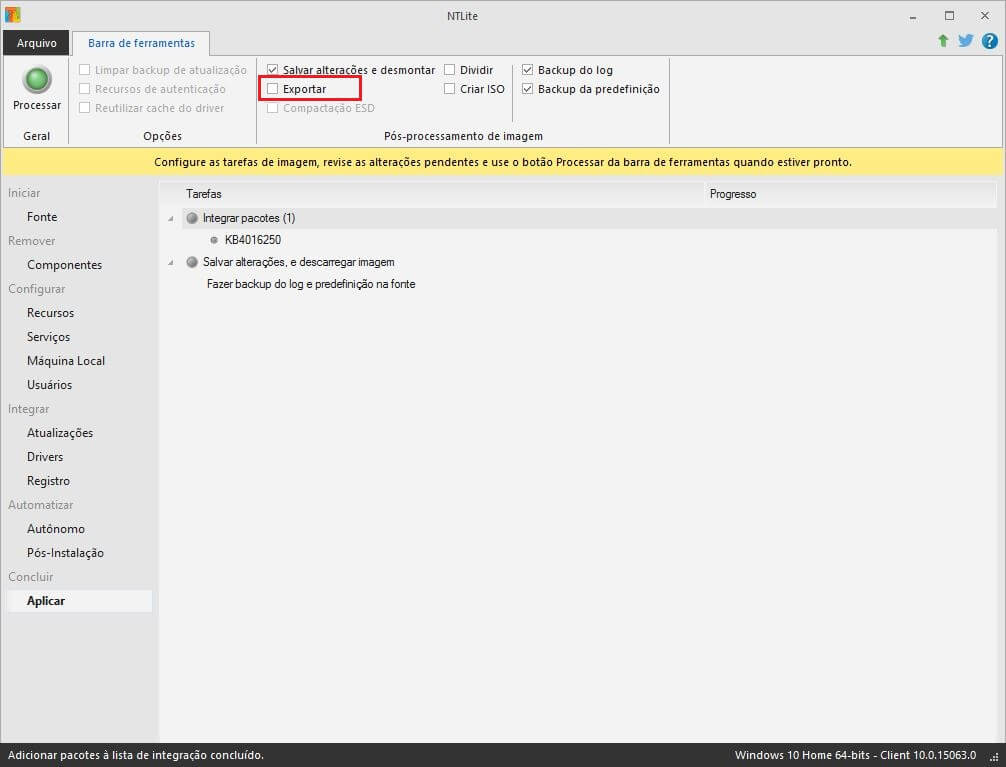This screenshot has width=1006, height=767.
Task: Close the NTLite window
Action: pyautogui.click(x=985, y=16)
